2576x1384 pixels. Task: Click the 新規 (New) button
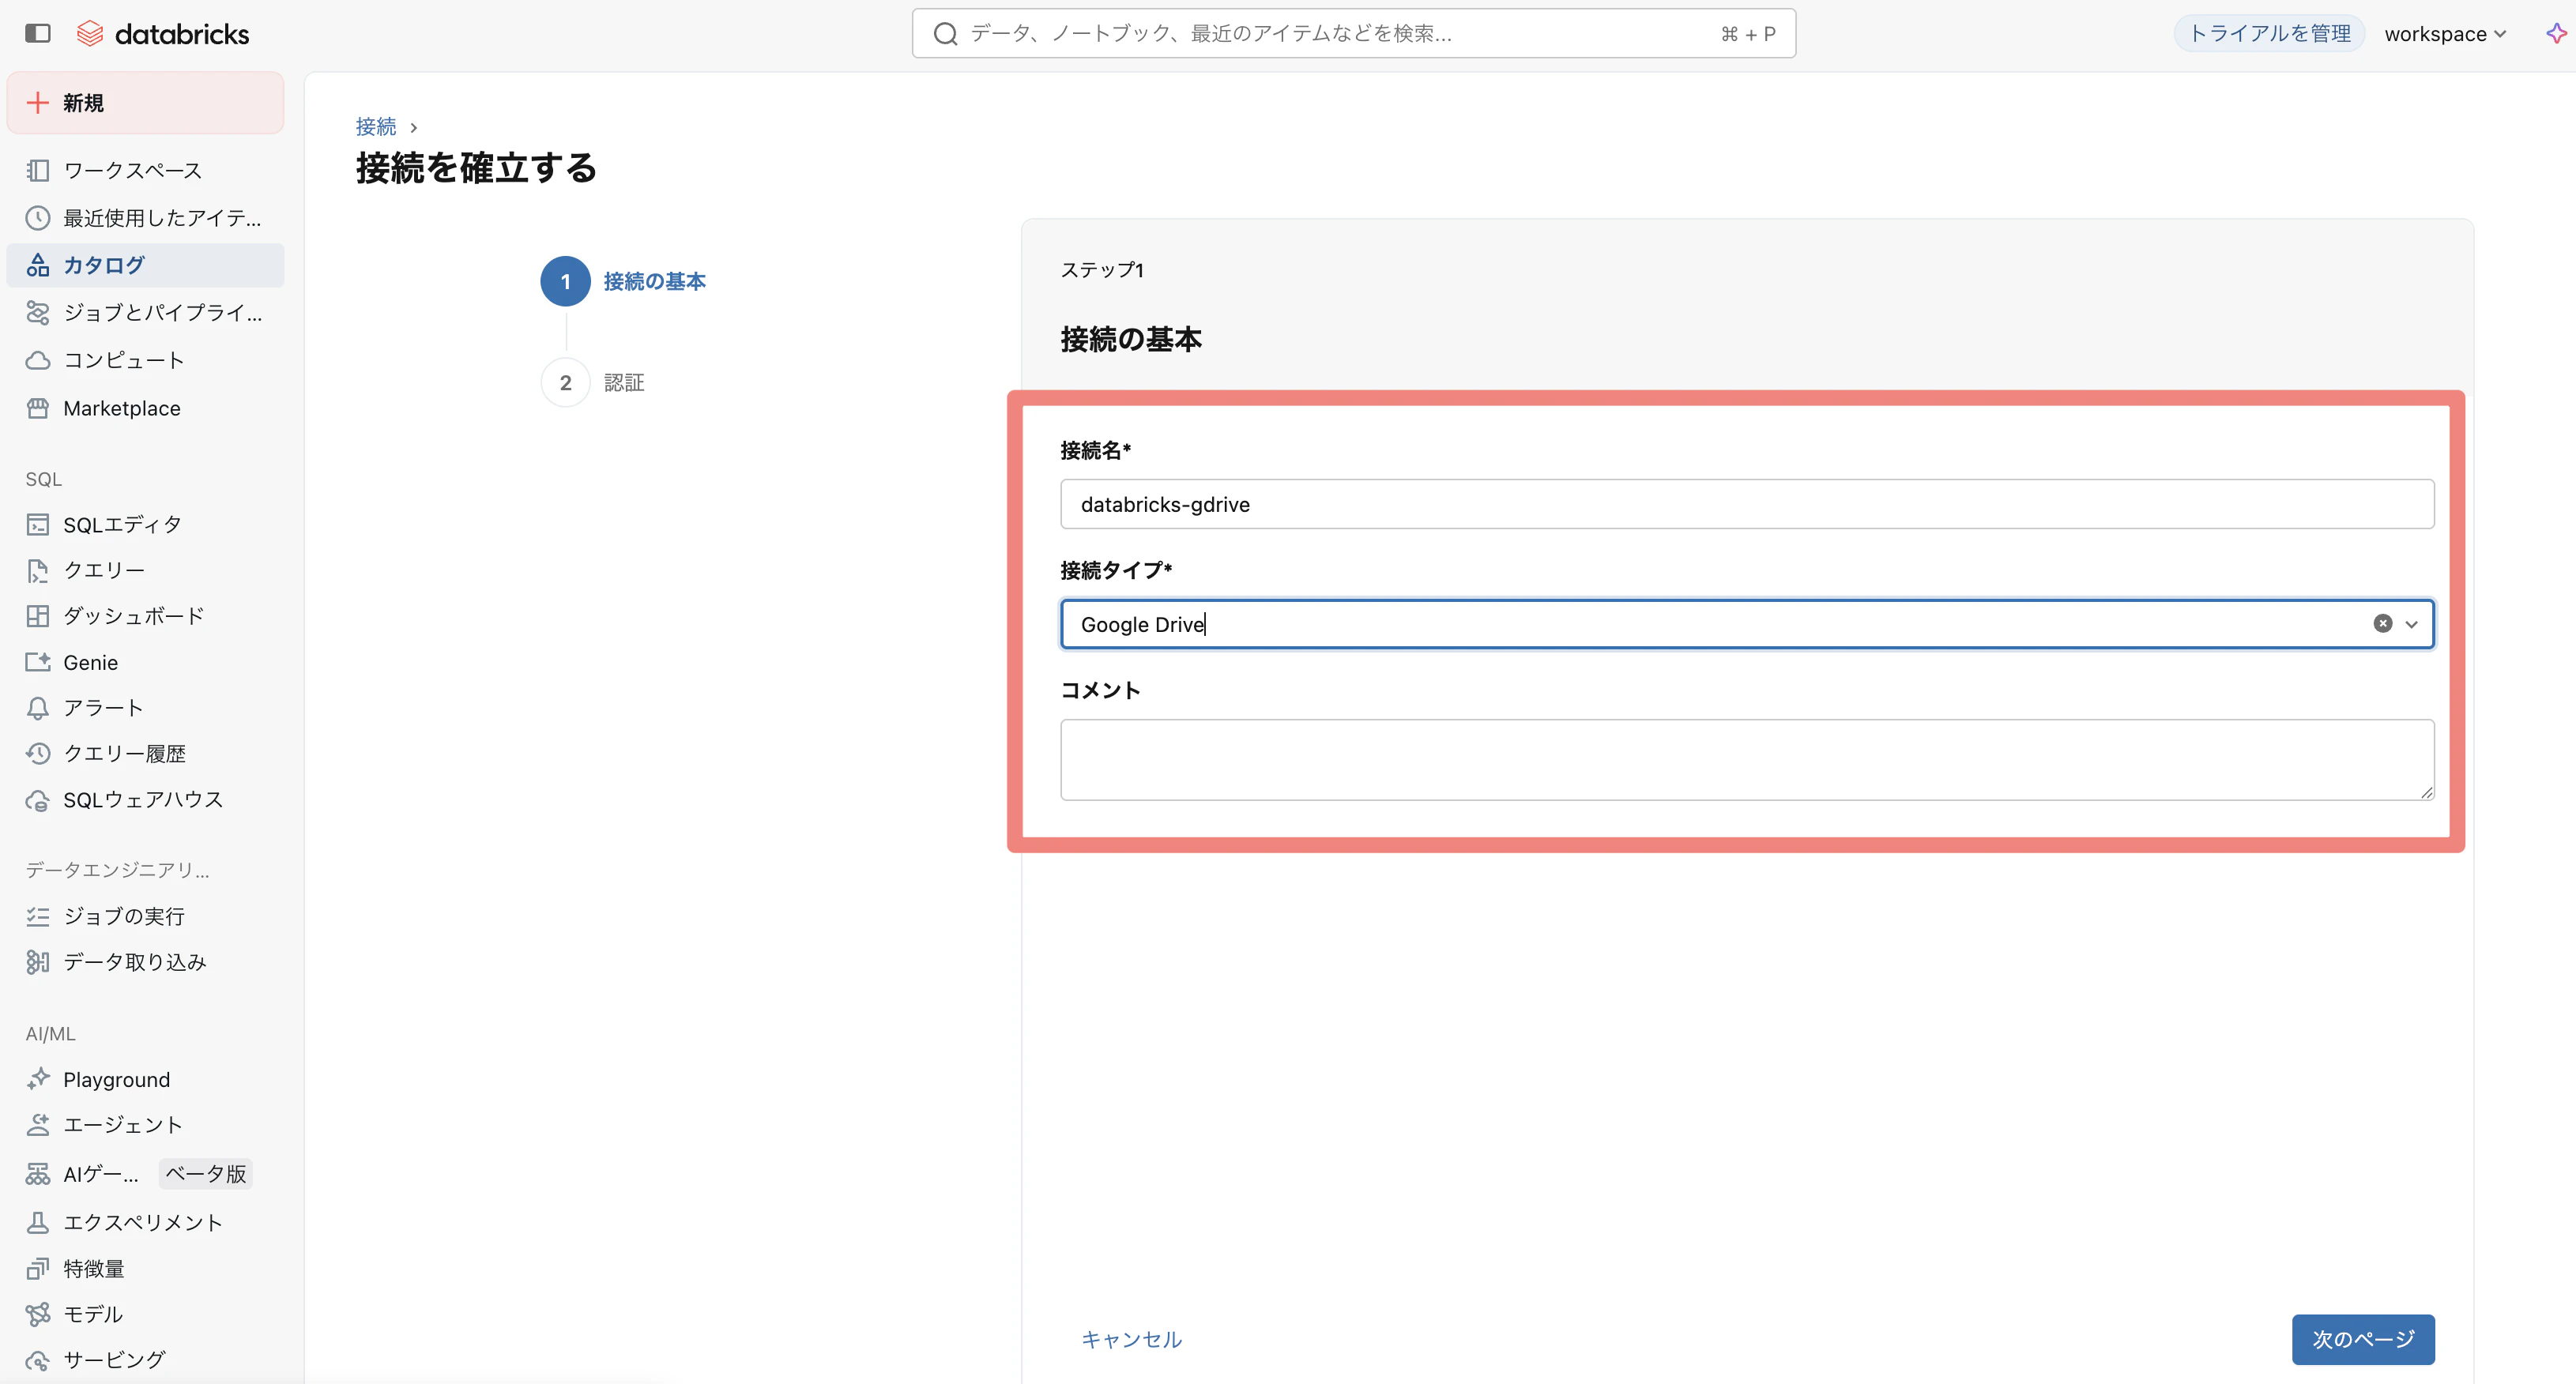[145, 103]
